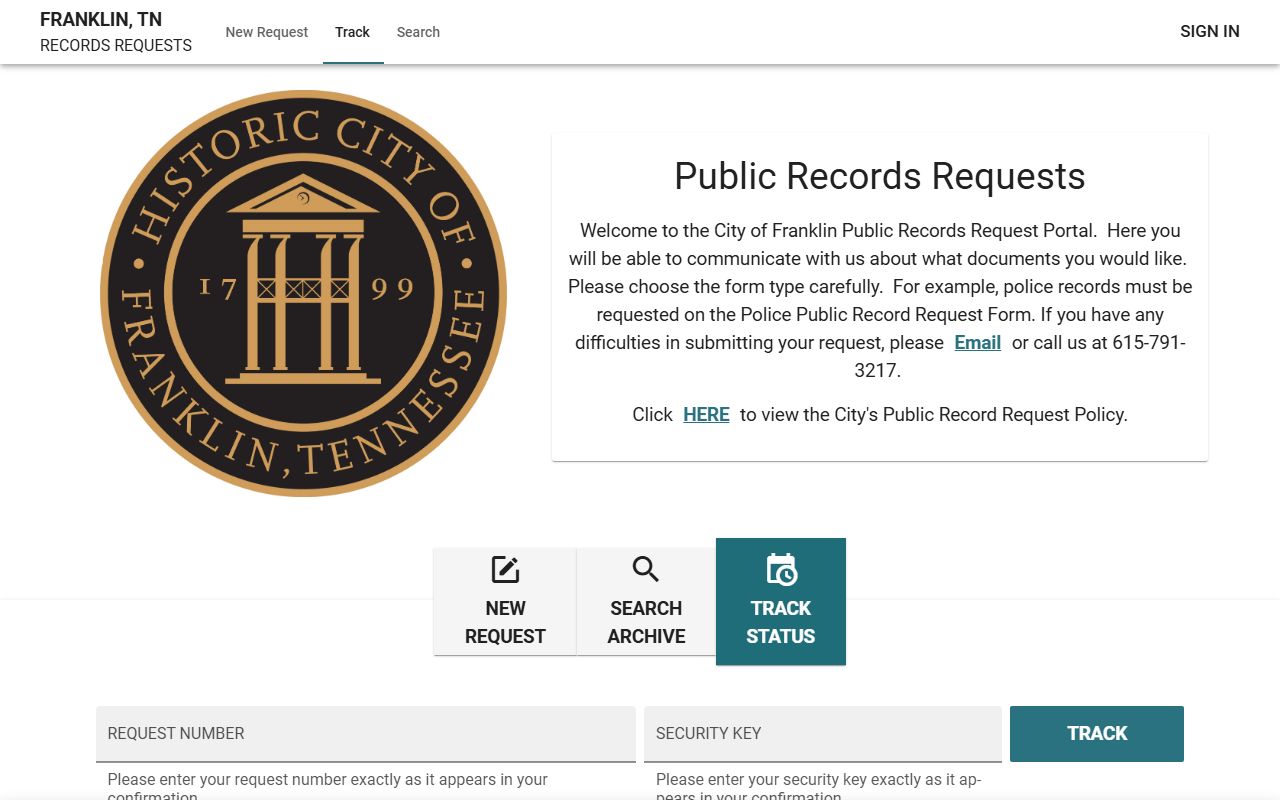Click the Public Records Requests heading
This screenshot has height=800, width=1280.
pos(880,176)
